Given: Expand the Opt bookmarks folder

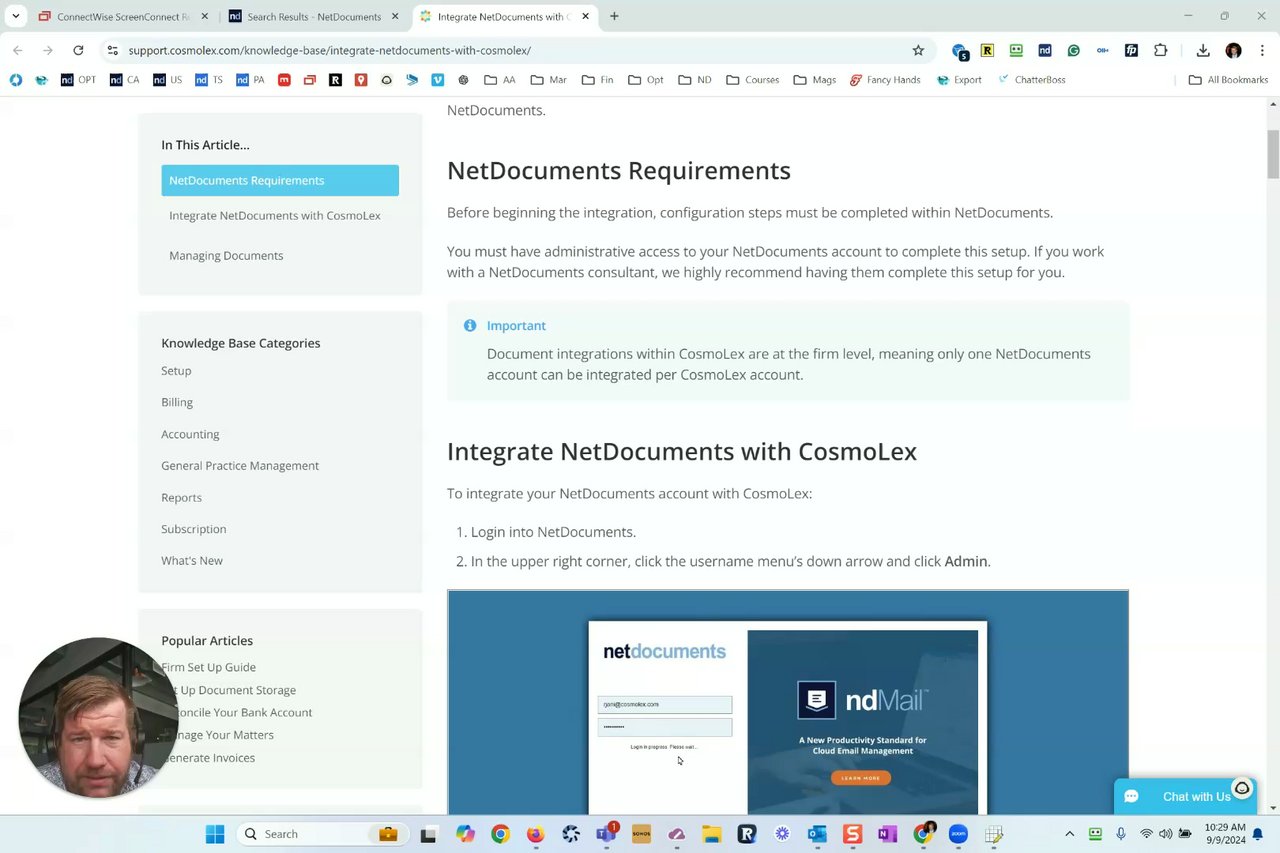Looking at the screenshot, I should point(646,80).
